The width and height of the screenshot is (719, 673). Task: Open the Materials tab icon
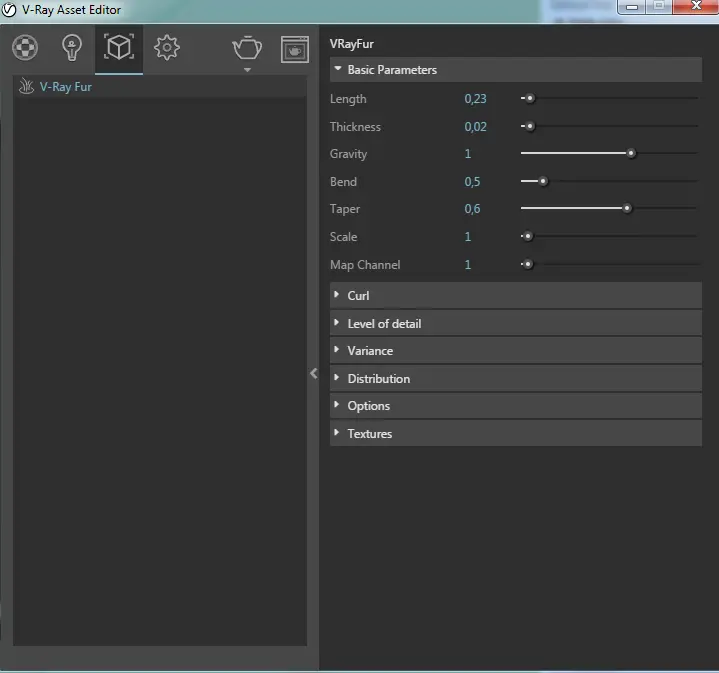[25, 48]
